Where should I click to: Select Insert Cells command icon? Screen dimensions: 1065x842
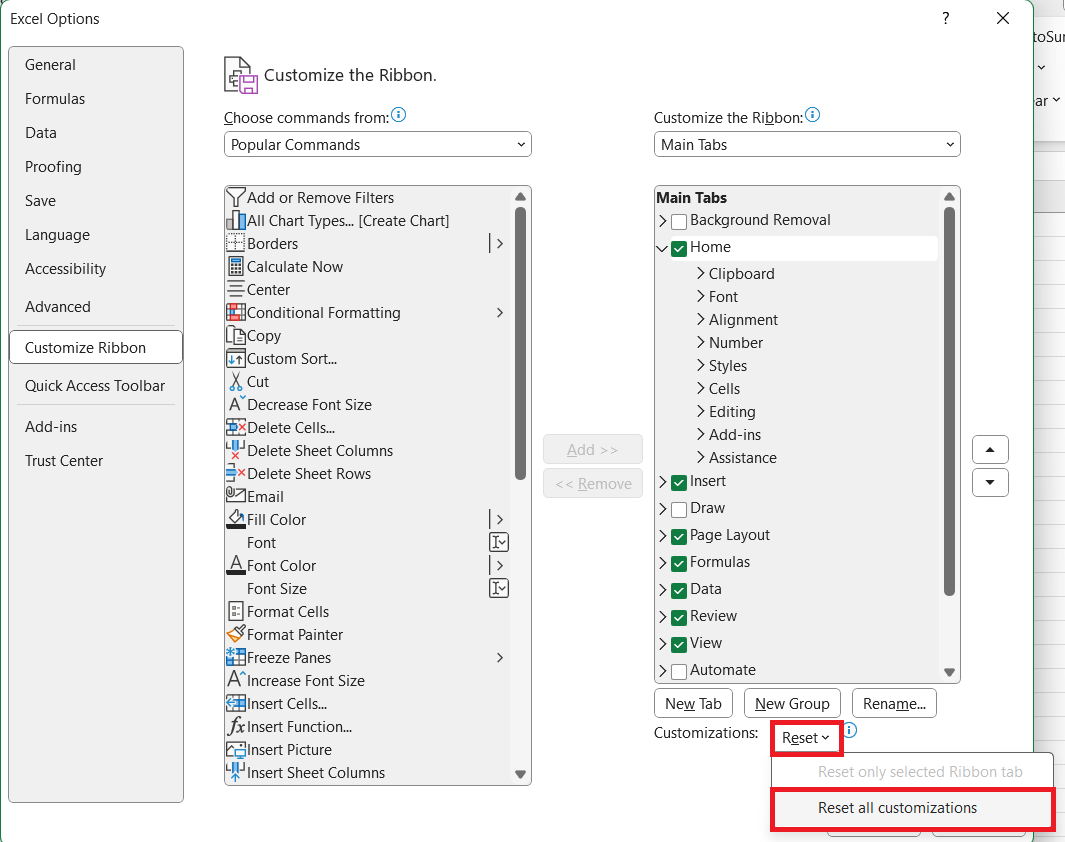coord(236,703)
